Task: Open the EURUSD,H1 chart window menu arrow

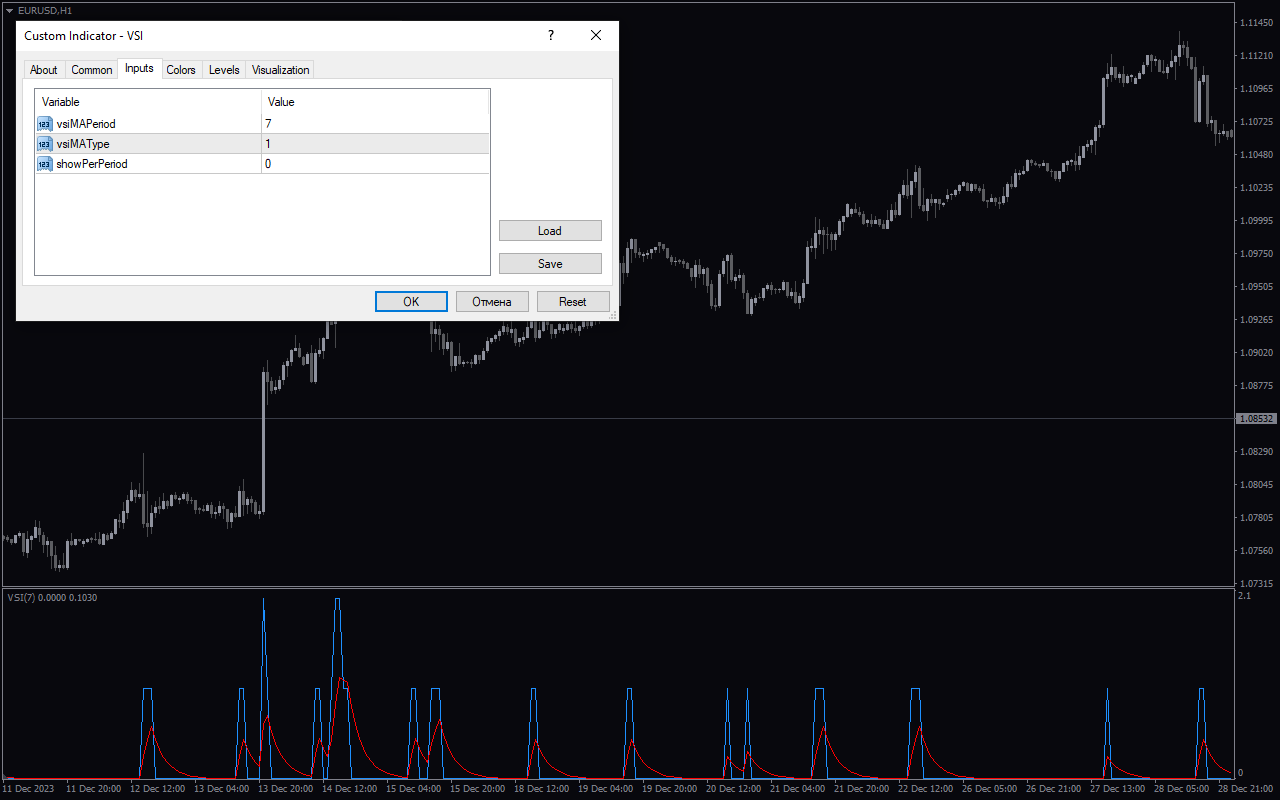Action: point(9,10)
